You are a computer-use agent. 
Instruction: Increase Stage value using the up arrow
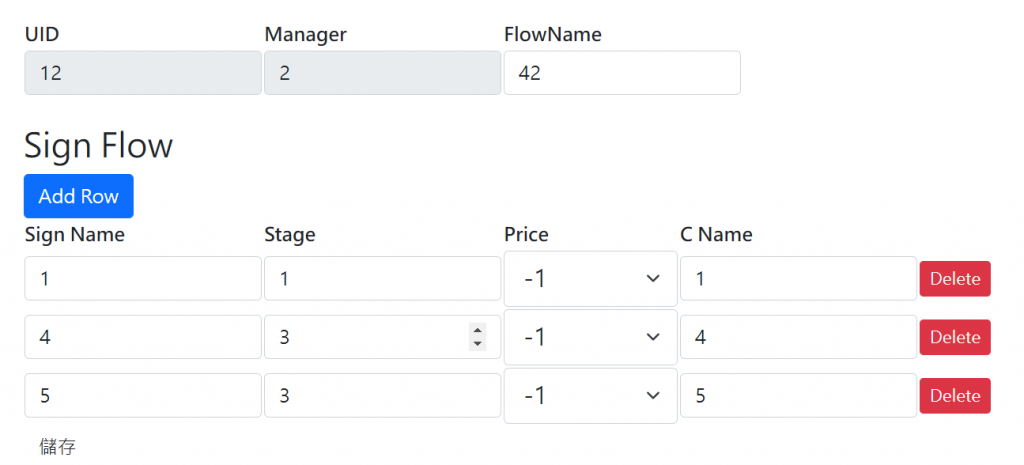tap(478, 331)
